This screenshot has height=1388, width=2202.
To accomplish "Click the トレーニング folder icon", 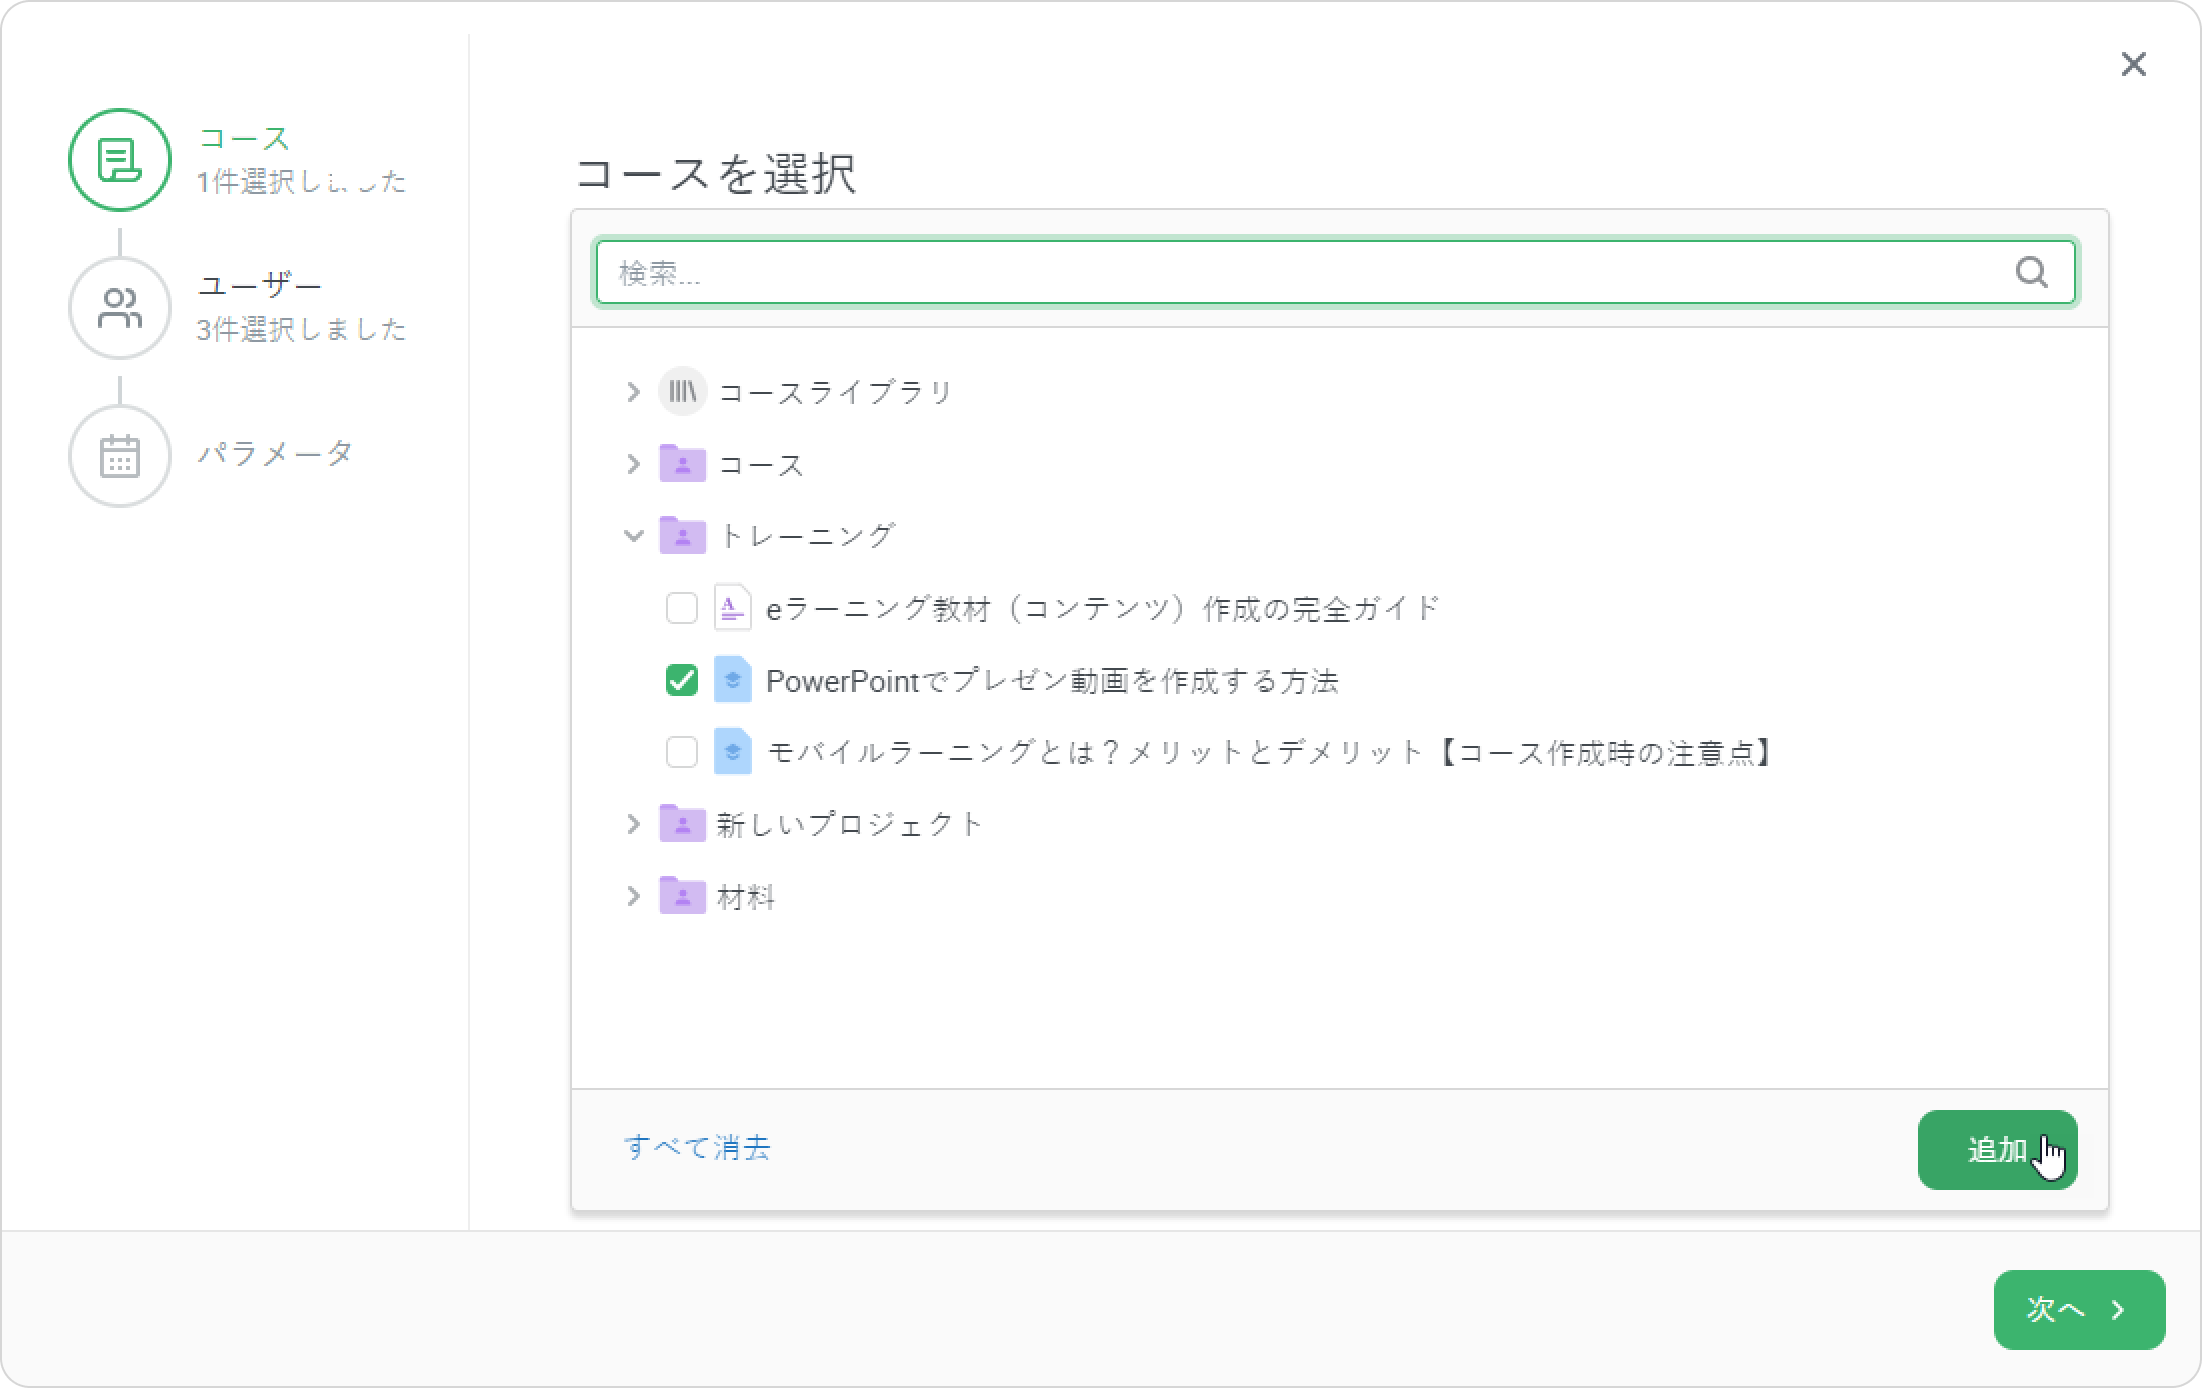I will tap(682, 536).
